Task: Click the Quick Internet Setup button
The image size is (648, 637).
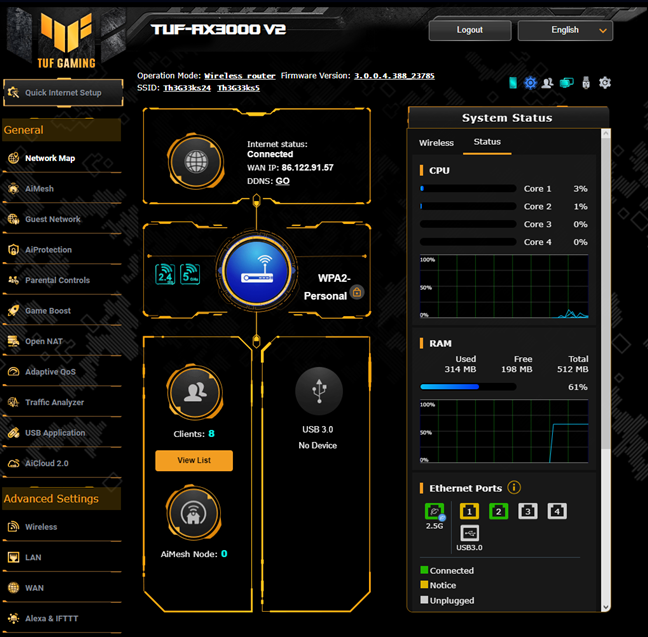Action: pos(63,93)
